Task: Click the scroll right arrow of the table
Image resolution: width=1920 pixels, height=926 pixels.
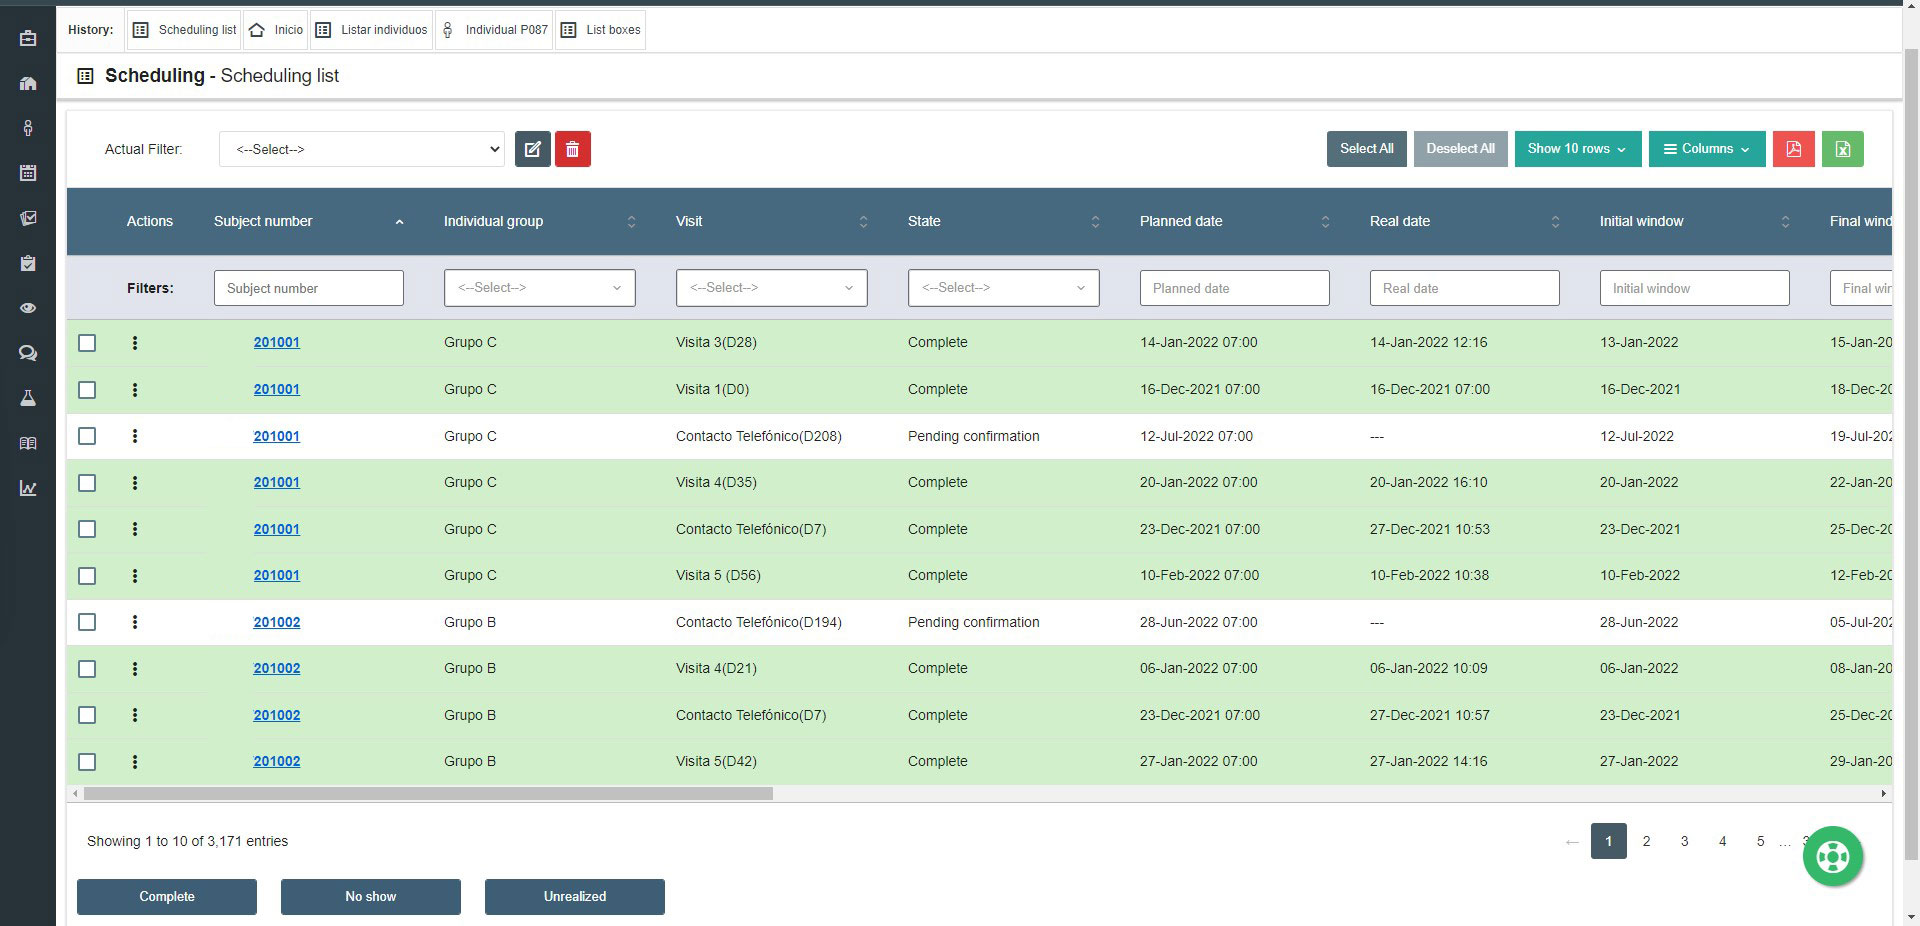Action: [x=1883, y=793]
